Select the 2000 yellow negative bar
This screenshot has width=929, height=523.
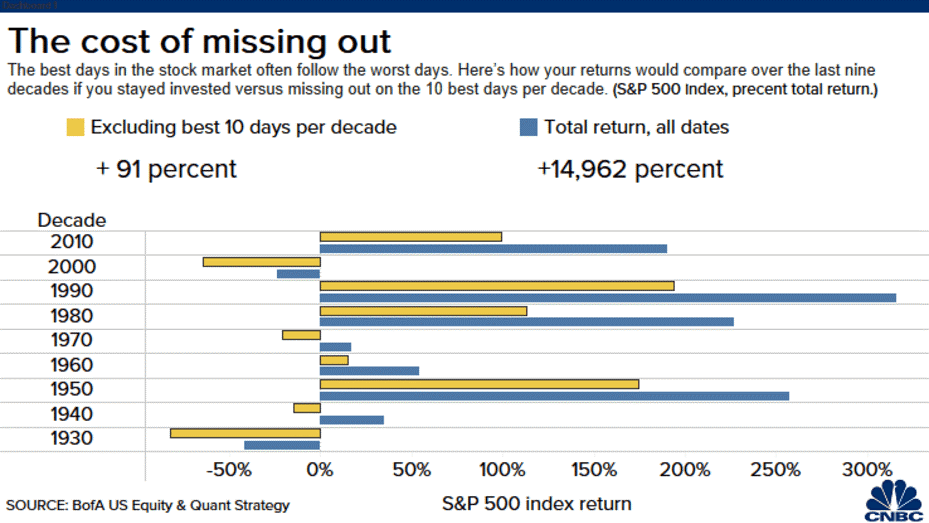click(x=261, y=262)
